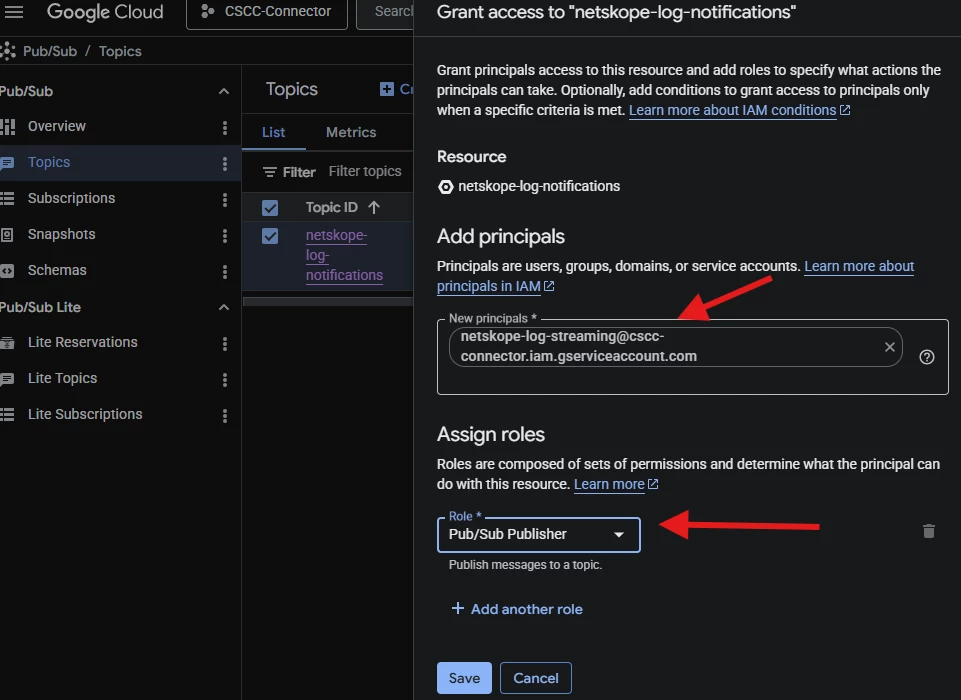Open the three-dot menu for Lite Reservations

225,344
